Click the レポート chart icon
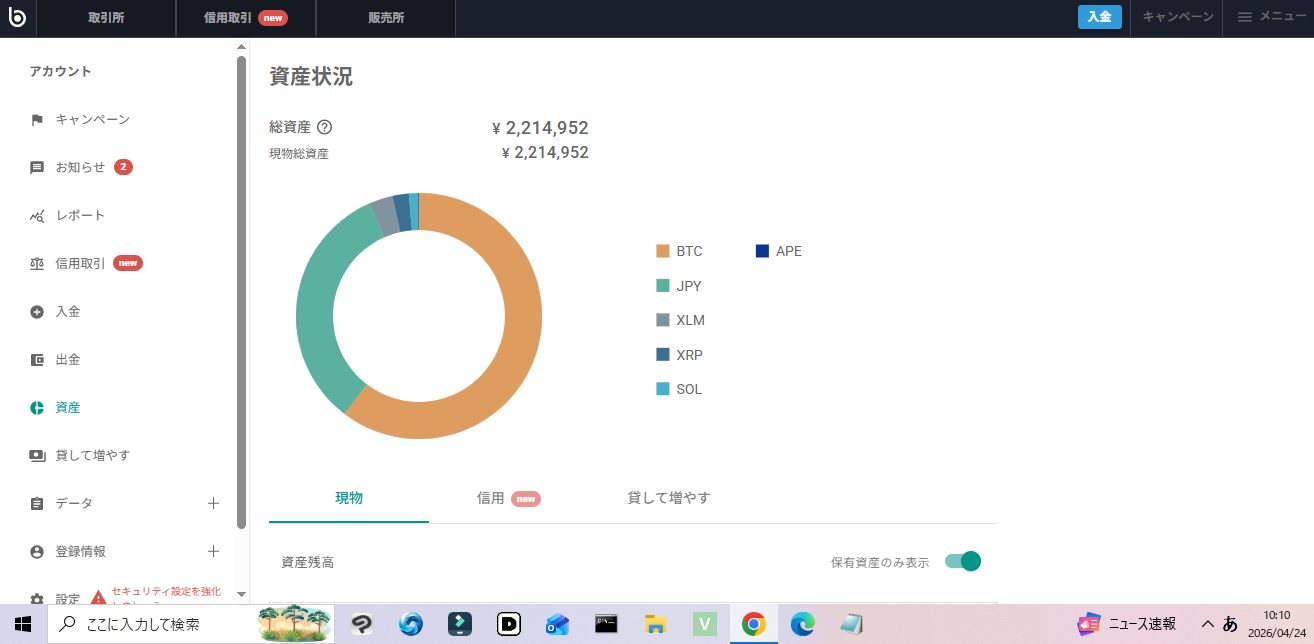Screen dimensions: 1314x644 coord(37,216)
